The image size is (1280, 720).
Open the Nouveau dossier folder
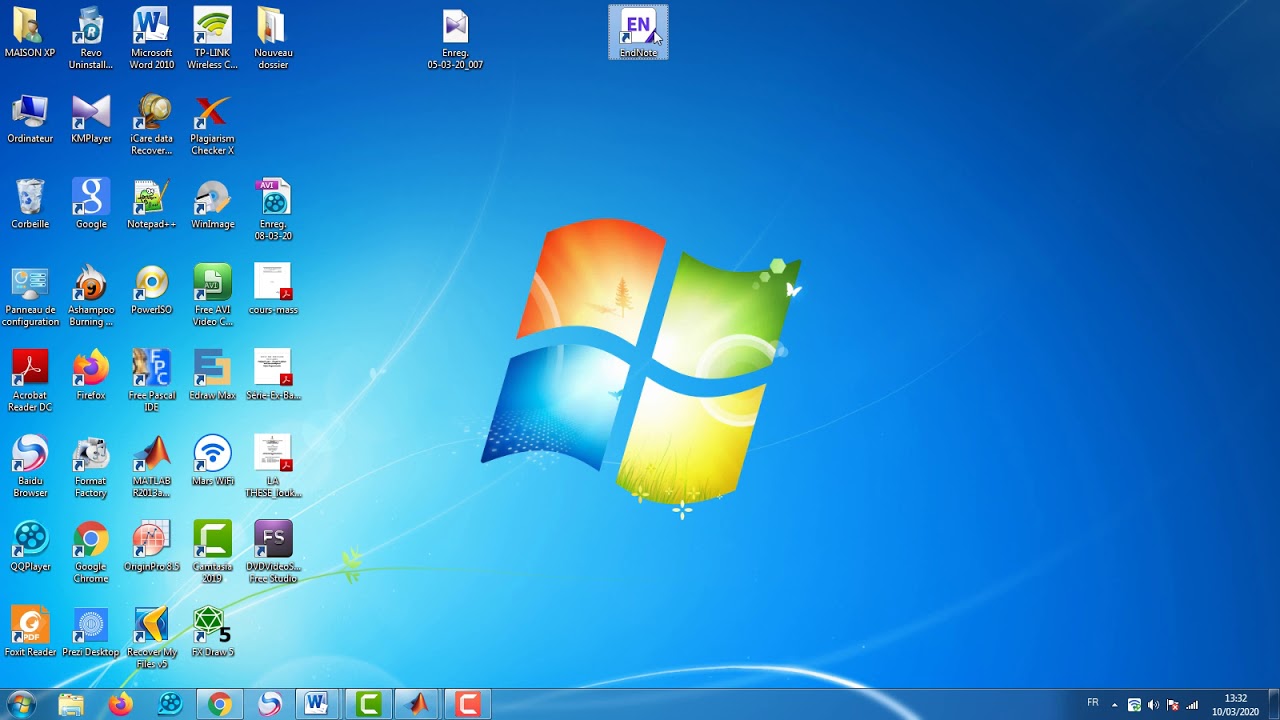point(273,38)
